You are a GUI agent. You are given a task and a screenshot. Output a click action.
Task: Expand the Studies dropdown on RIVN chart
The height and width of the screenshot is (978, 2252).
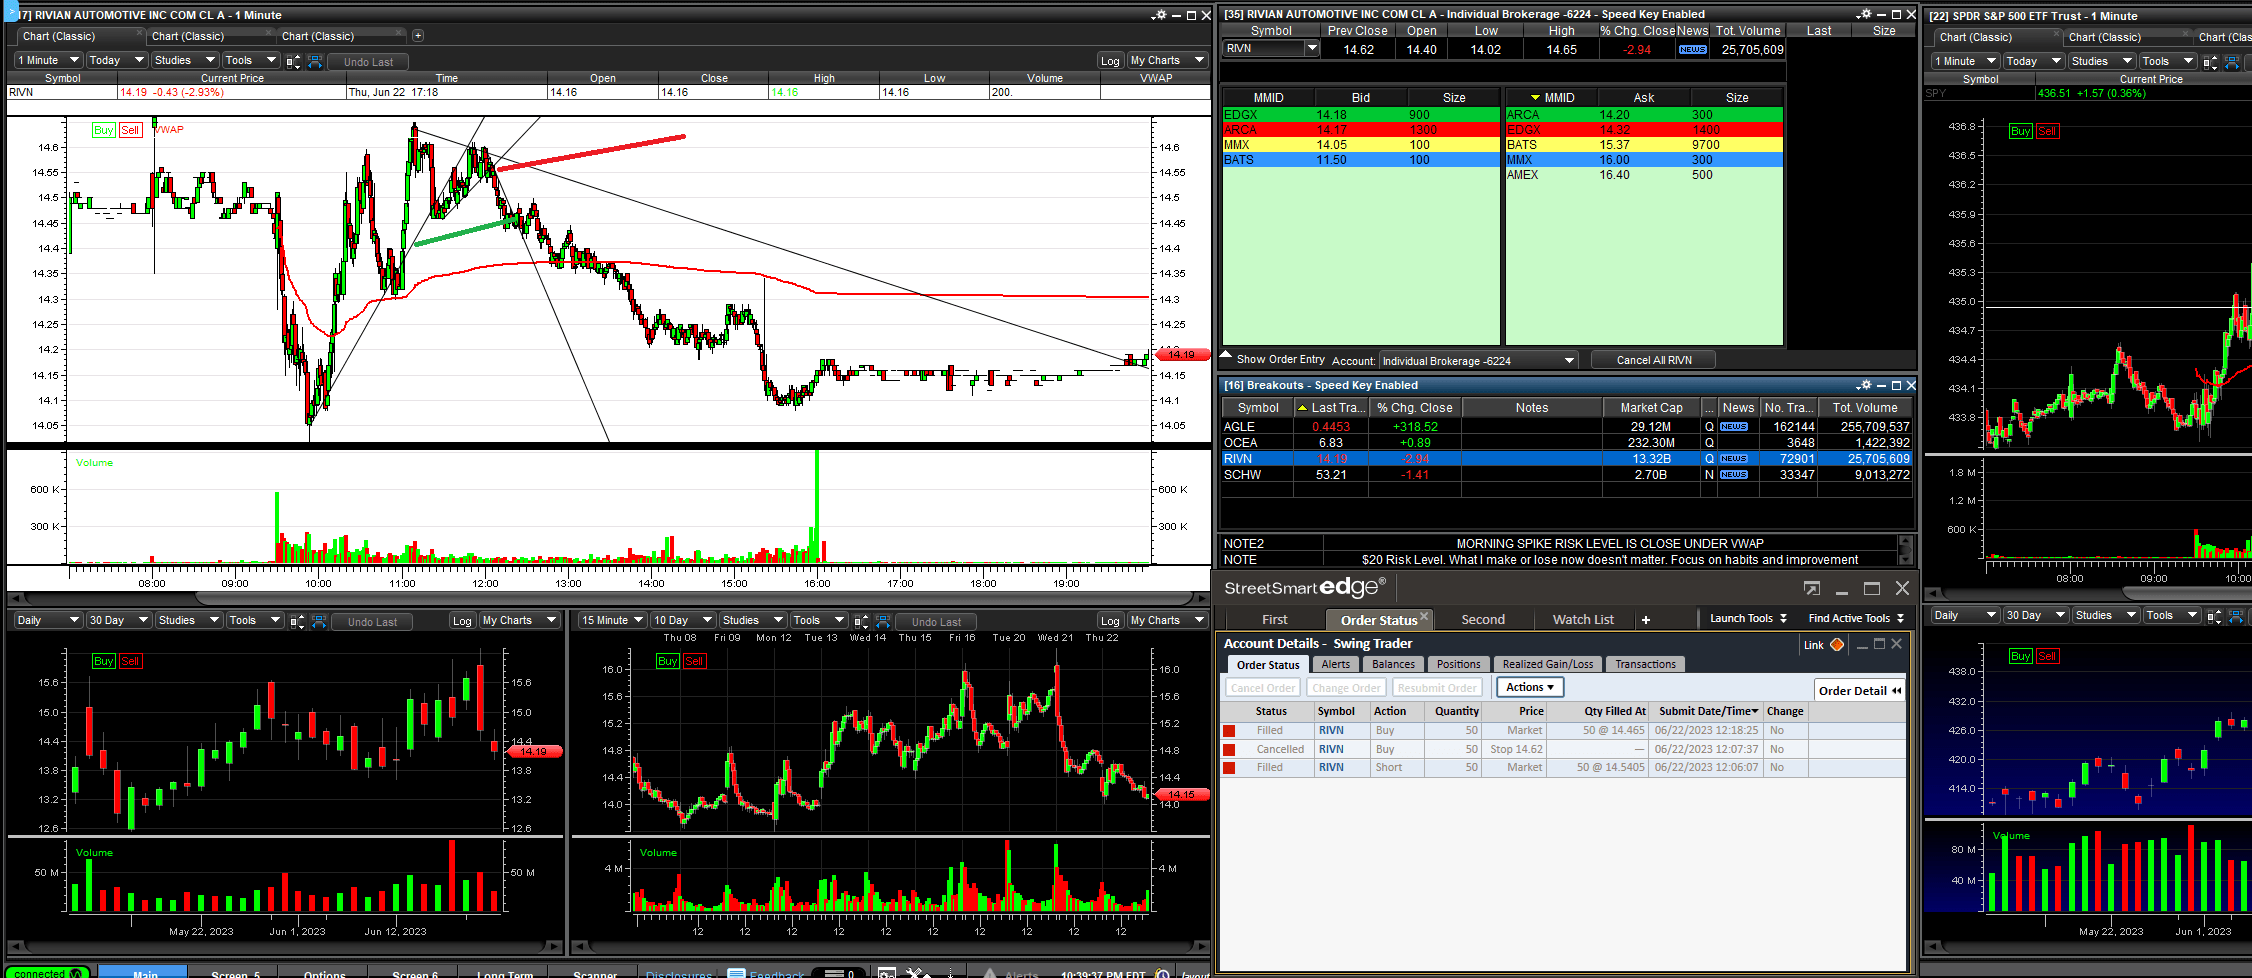pos(184,61)
